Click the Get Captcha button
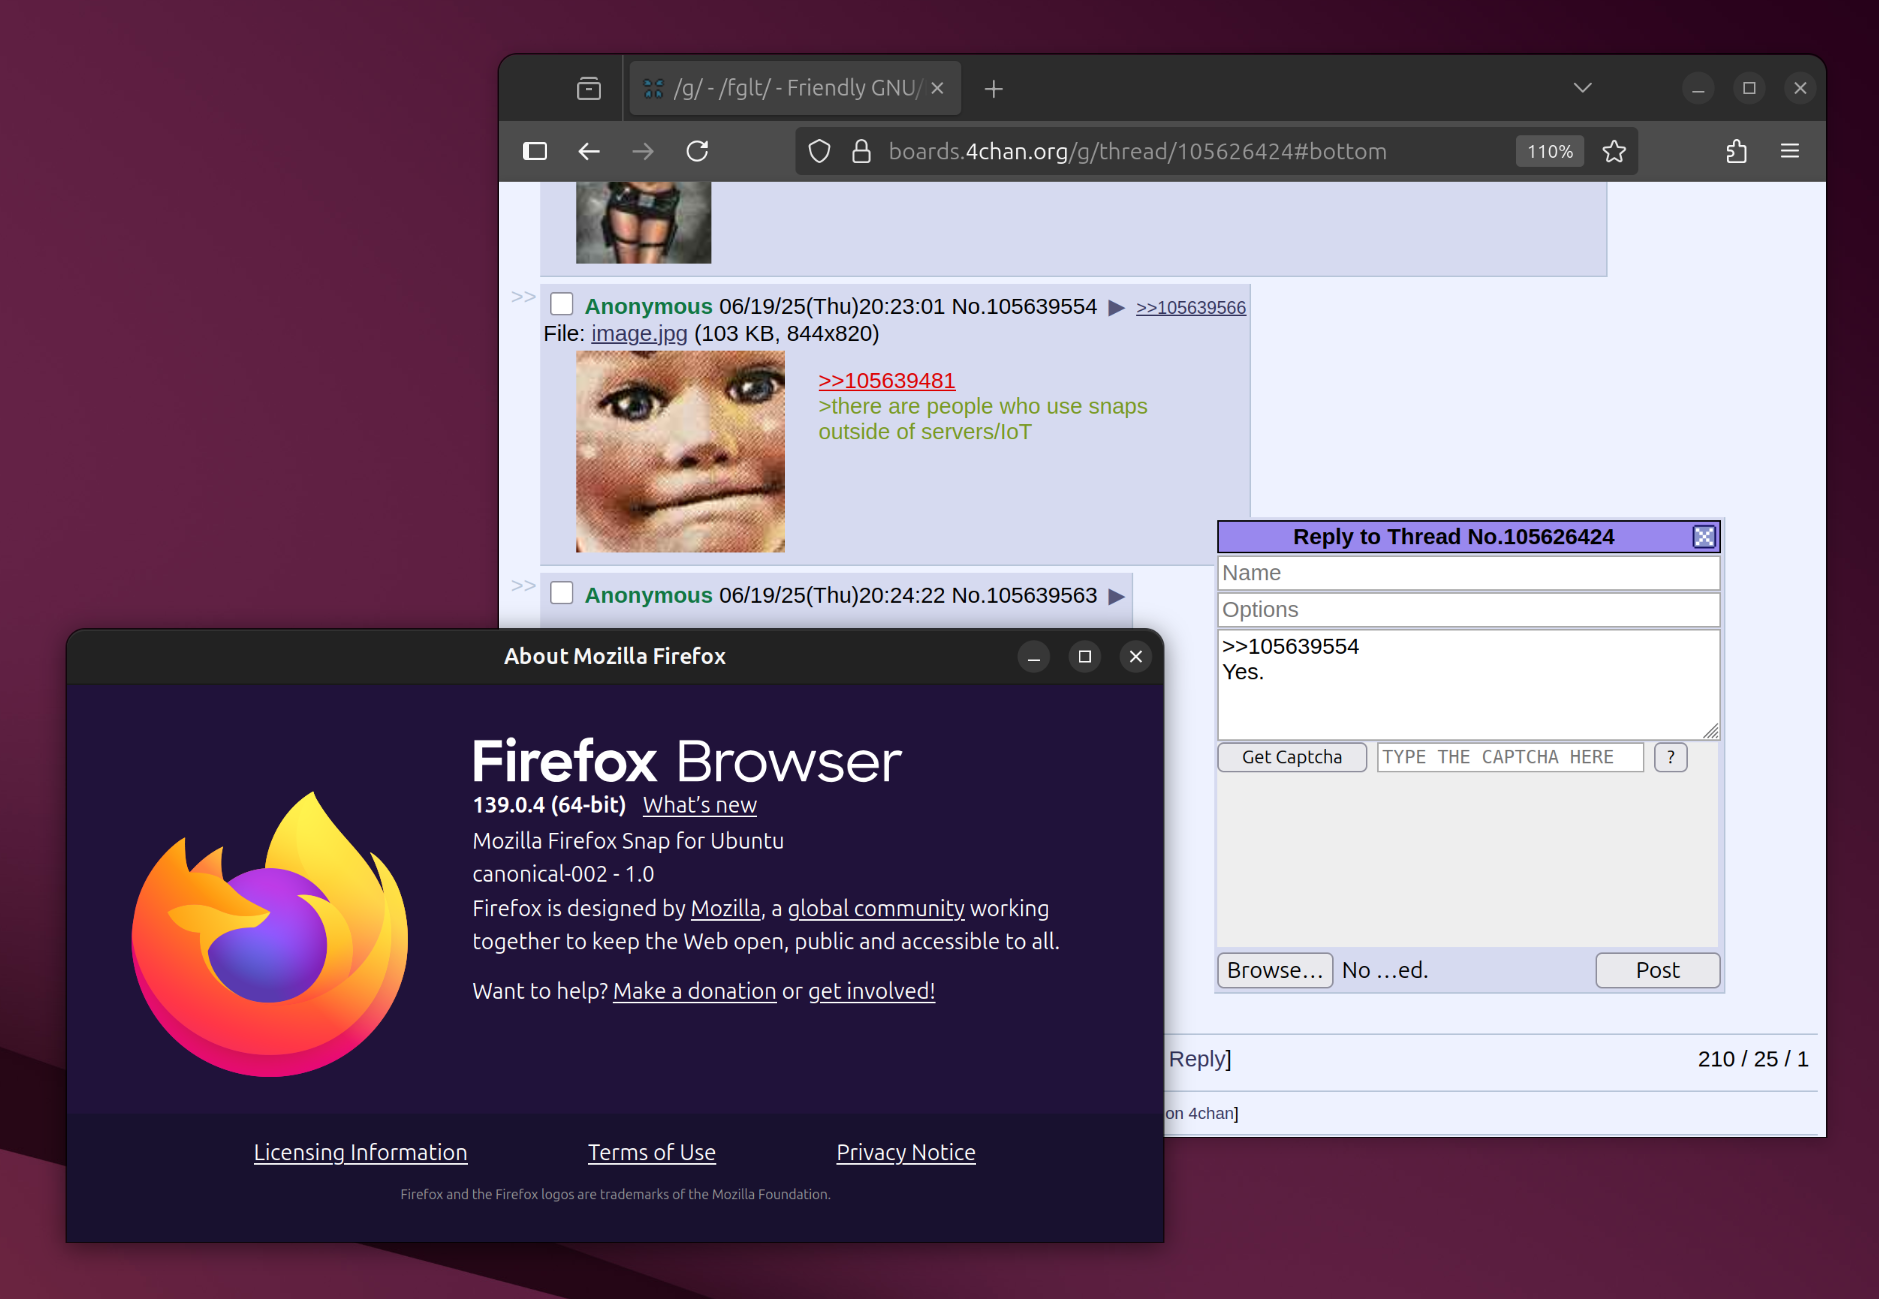 (1292, 757)
